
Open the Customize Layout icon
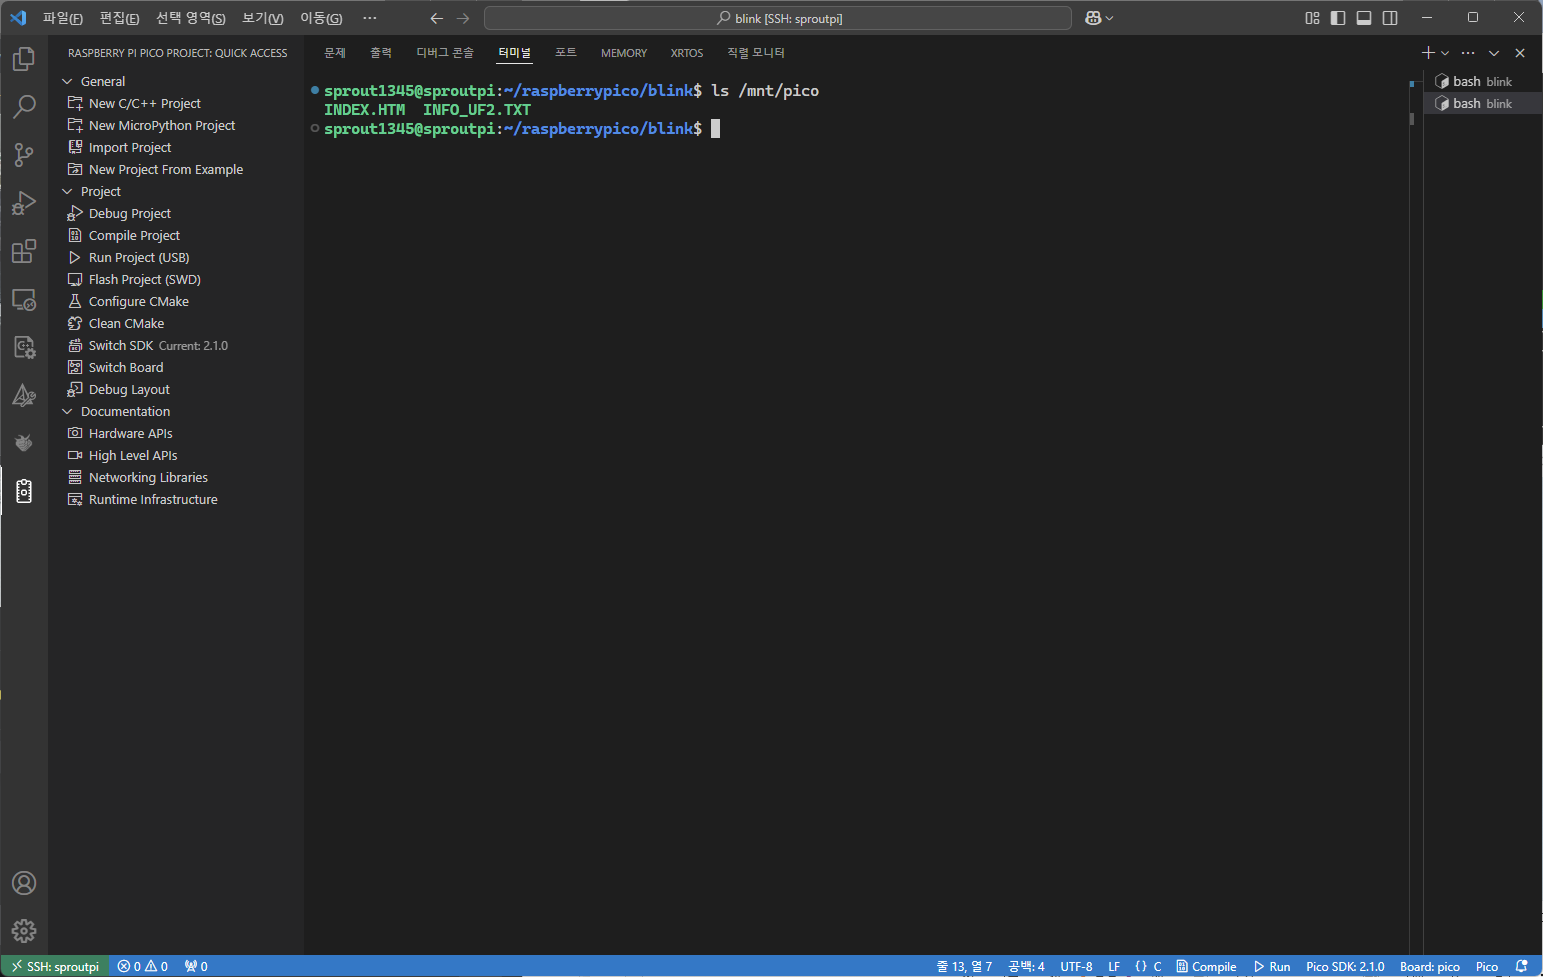1312,18
